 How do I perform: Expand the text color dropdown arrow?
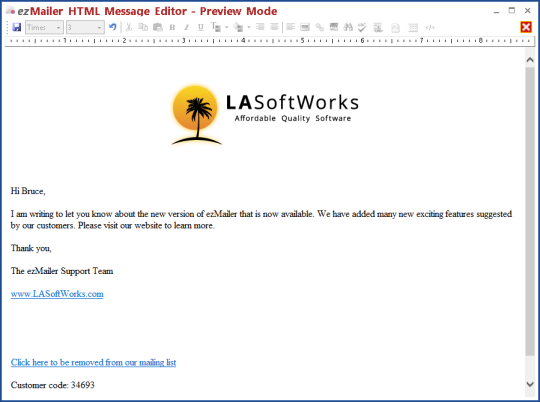227,27
